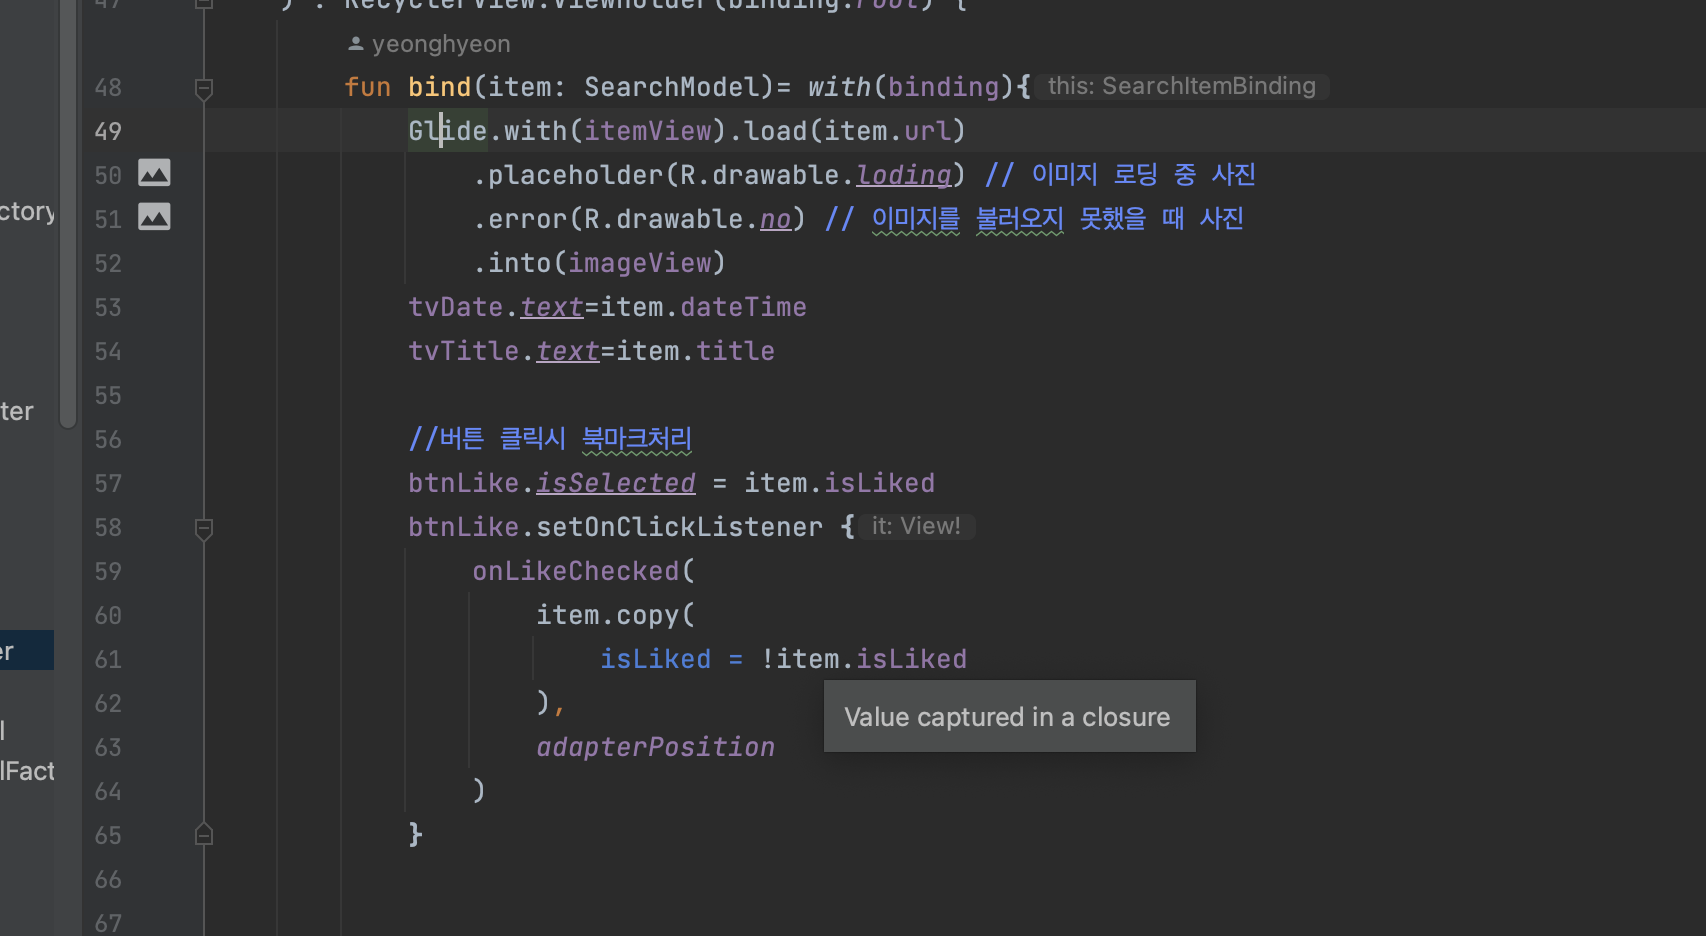1706x936 pixels.
Task: Select the highlighted project tree item ending in 'er'
Action: 27,651
